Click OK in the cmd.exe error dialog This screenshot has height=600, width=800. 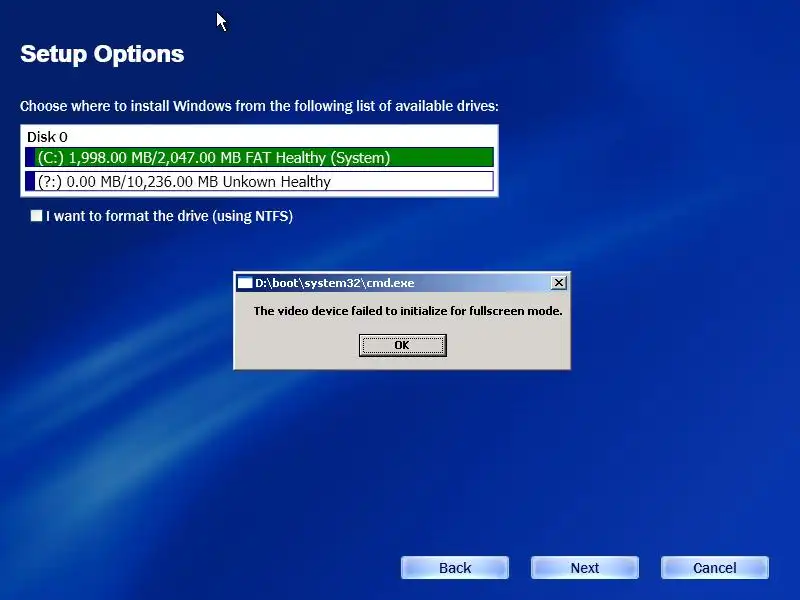pyautogui.click(x=403, y=345)
